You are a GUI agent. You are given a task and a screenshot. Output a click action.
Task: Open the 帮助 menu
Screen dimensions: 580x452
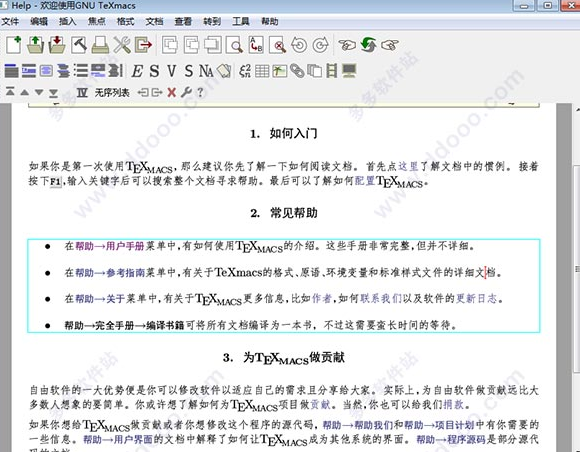pos(270,21)
